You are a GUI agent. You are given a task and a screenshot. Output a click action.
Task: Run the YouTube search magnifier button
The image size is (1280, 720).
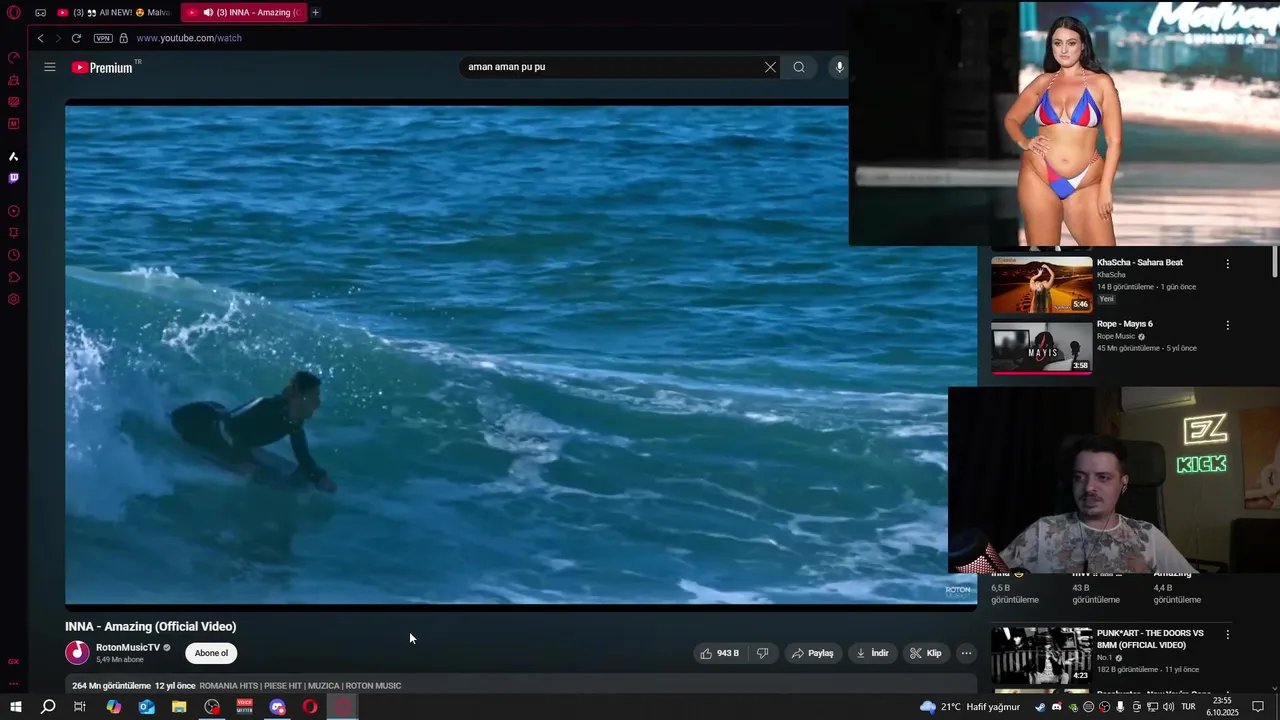click(799, 67)
